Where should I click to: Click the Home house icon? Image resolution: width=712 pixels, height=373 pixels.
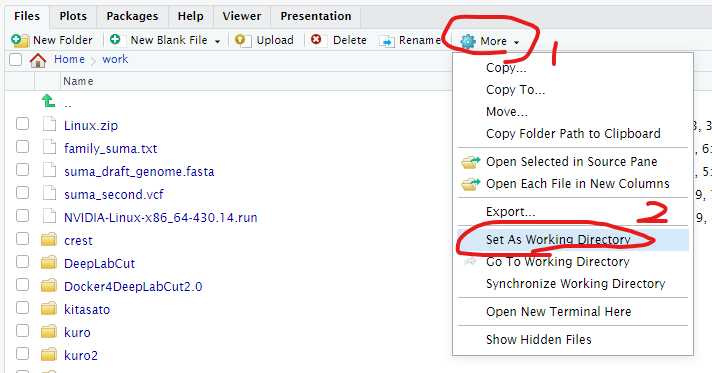pos(38,60)
